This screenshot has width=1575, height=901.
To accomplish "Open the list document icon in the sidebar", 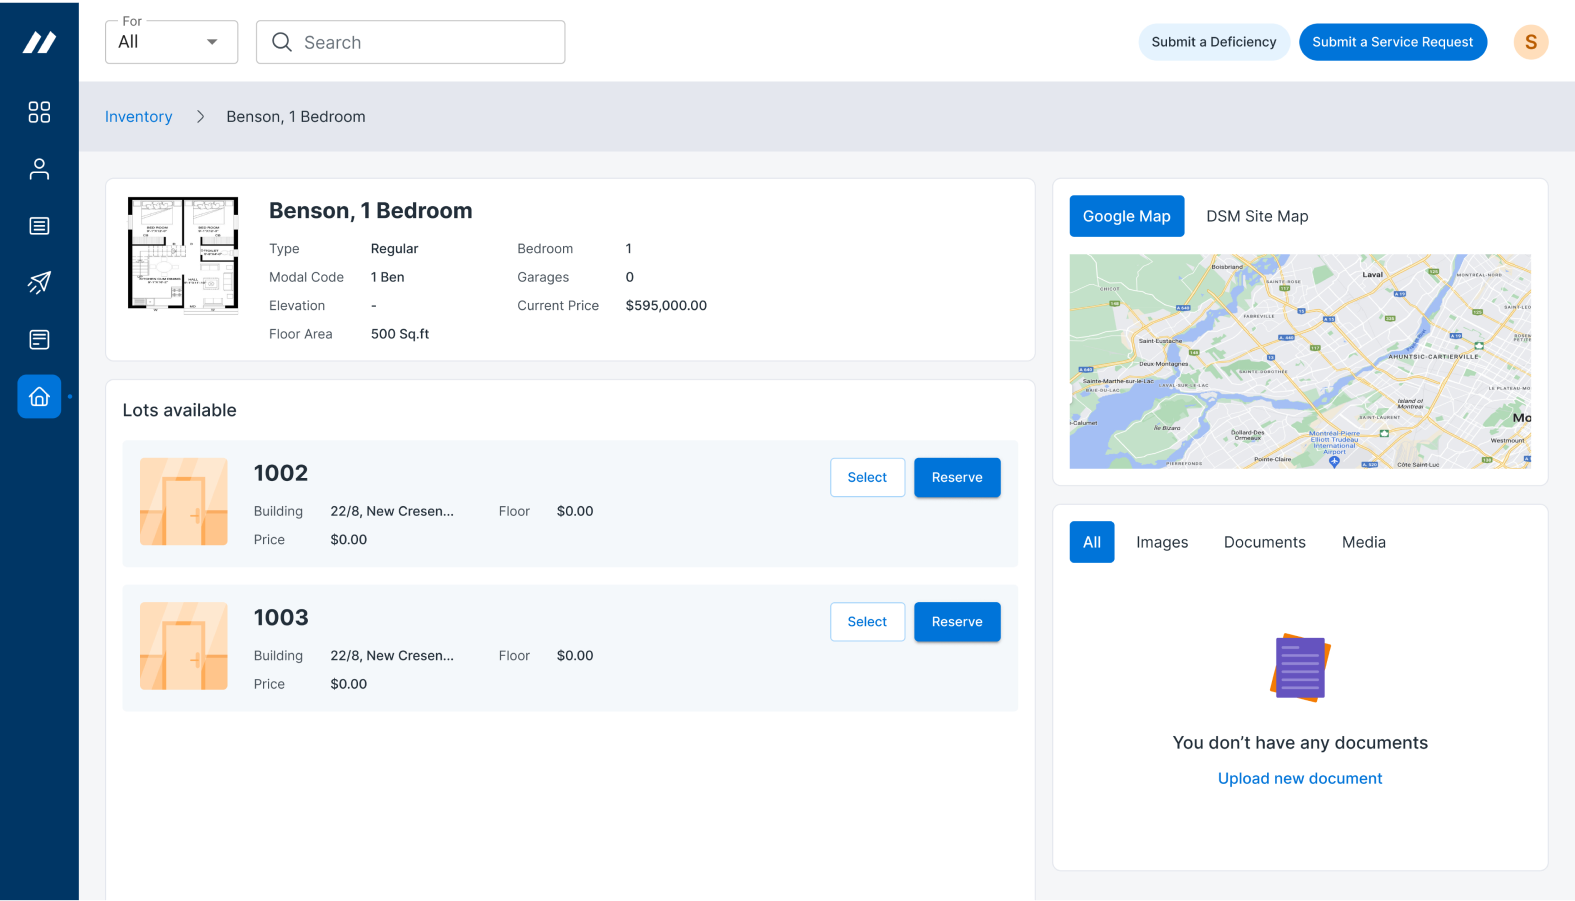I will pos(39,226).
